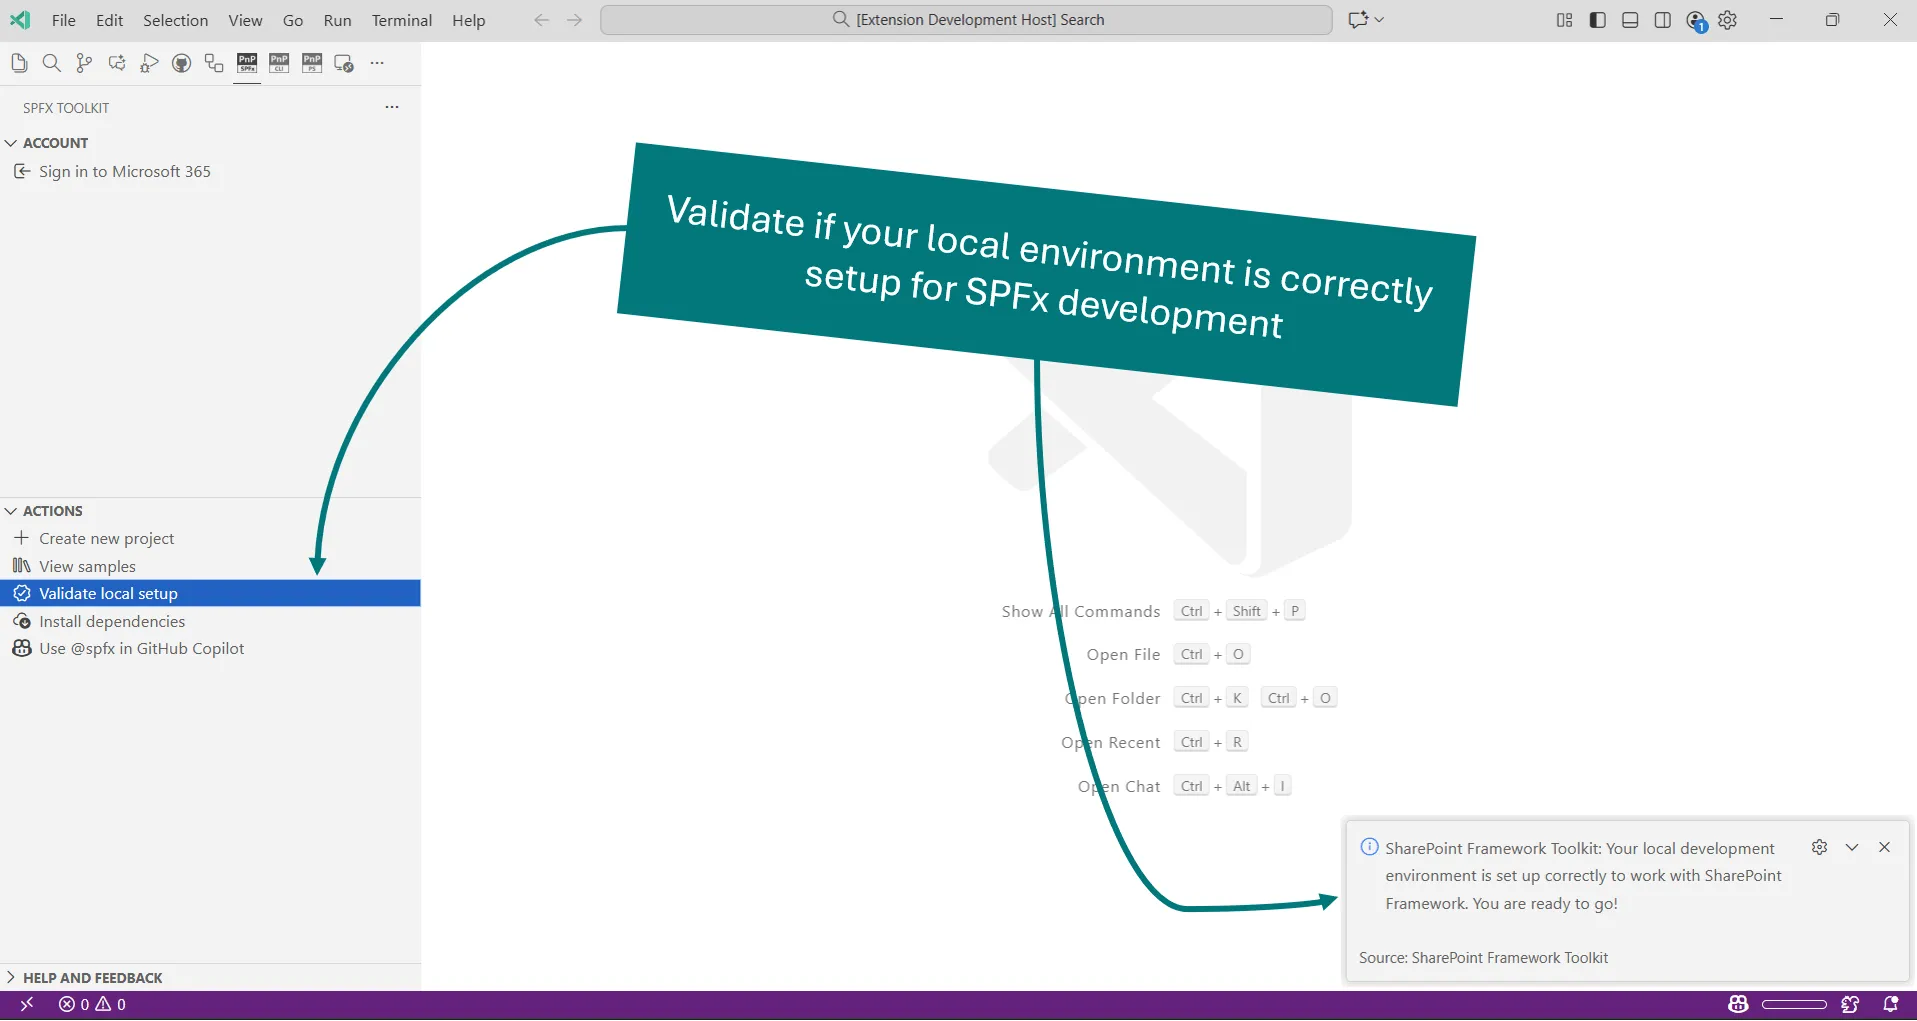Toggle the bottom panel visibility

[x=1629, y=19]
